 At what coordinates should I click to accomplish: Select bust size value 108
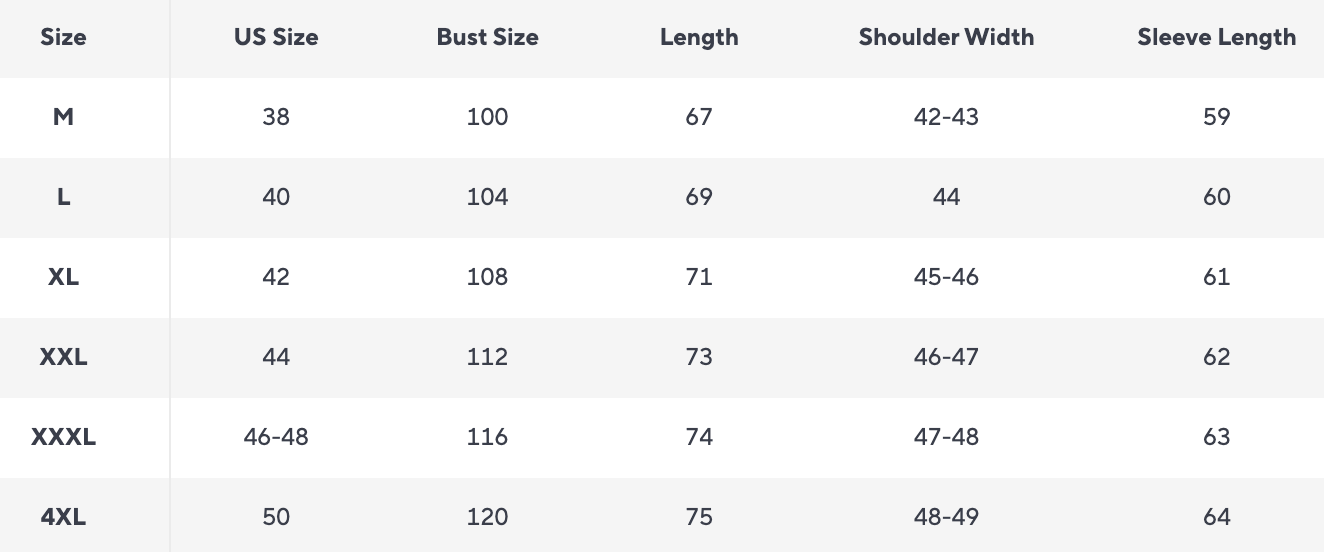coord(487,277)
